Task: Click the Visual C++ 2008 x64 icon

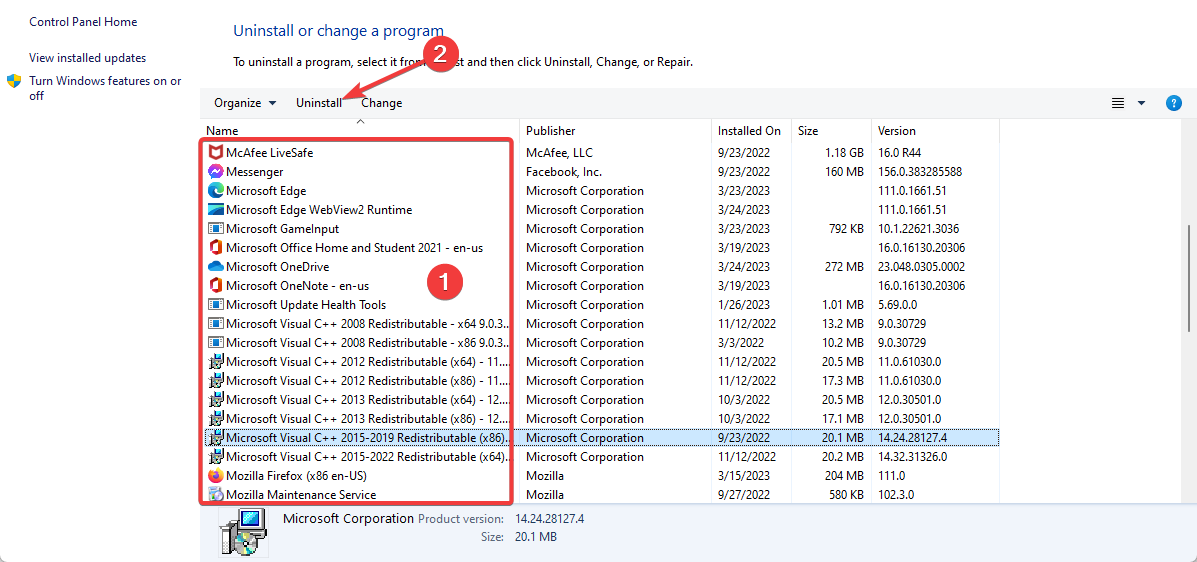Action: (215, 324)
